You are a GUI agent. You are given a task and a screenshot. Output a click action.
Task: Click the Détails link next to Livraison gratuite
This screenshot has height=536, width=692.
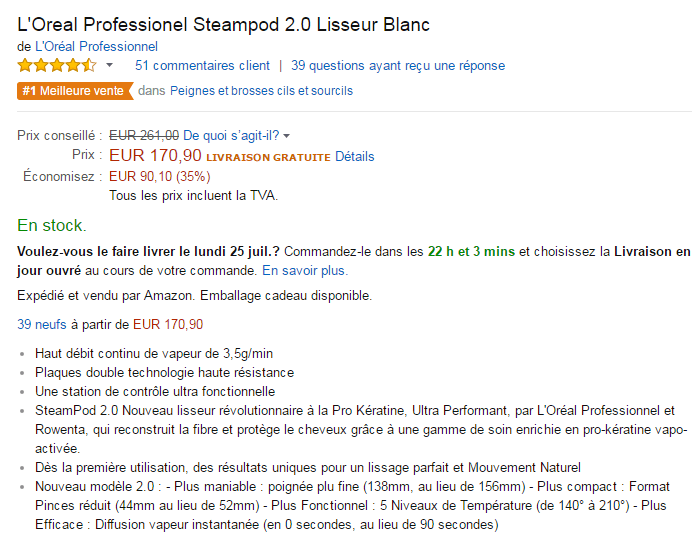coord(354,156)
